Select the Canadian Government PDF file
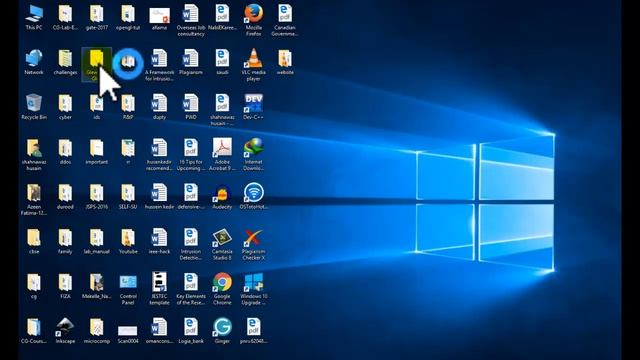The width and height of the screenshot is (640, 360). [x=285, y=20]
